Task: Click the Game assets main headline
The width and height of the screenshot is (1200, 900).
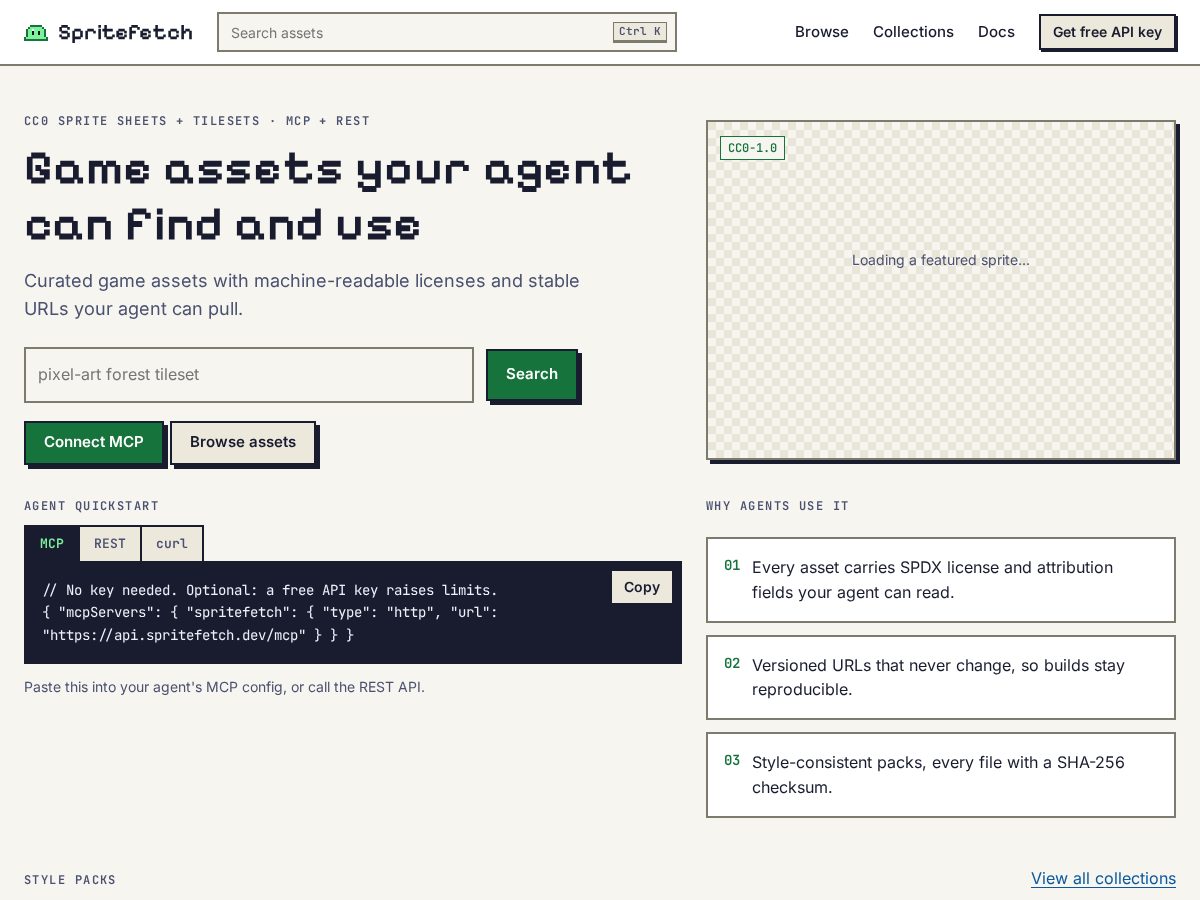Action: (328, 197)
